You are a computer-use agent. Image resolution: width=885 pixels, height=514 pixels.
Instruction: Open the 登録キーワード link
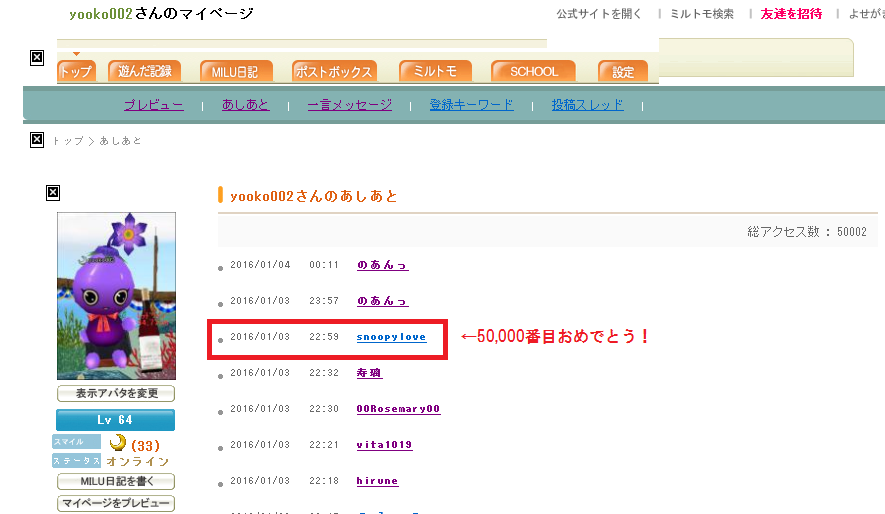coord(471,105)
